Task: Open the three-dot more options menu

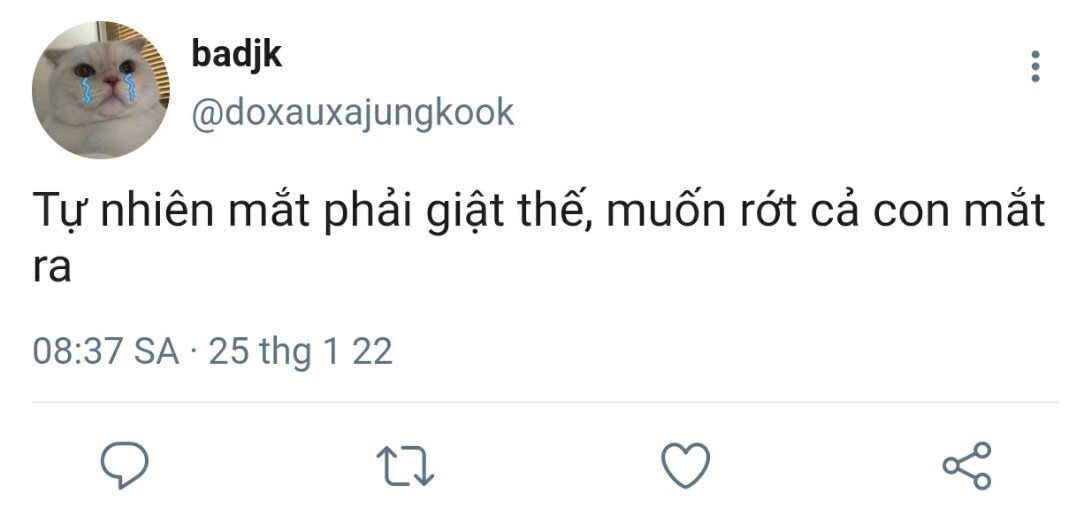Action: (1035, 67)
